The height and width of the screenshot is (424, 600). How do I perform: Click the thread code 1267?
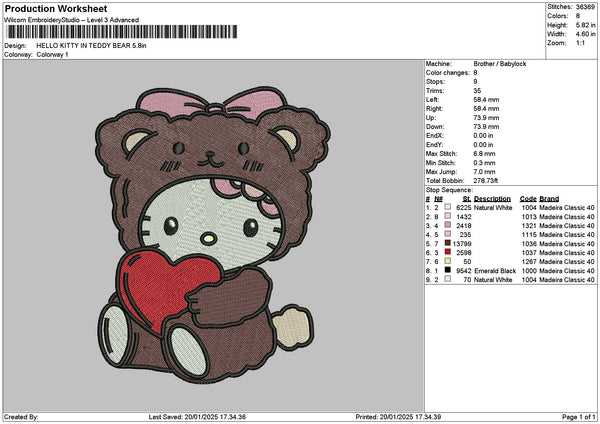(529, 262)
